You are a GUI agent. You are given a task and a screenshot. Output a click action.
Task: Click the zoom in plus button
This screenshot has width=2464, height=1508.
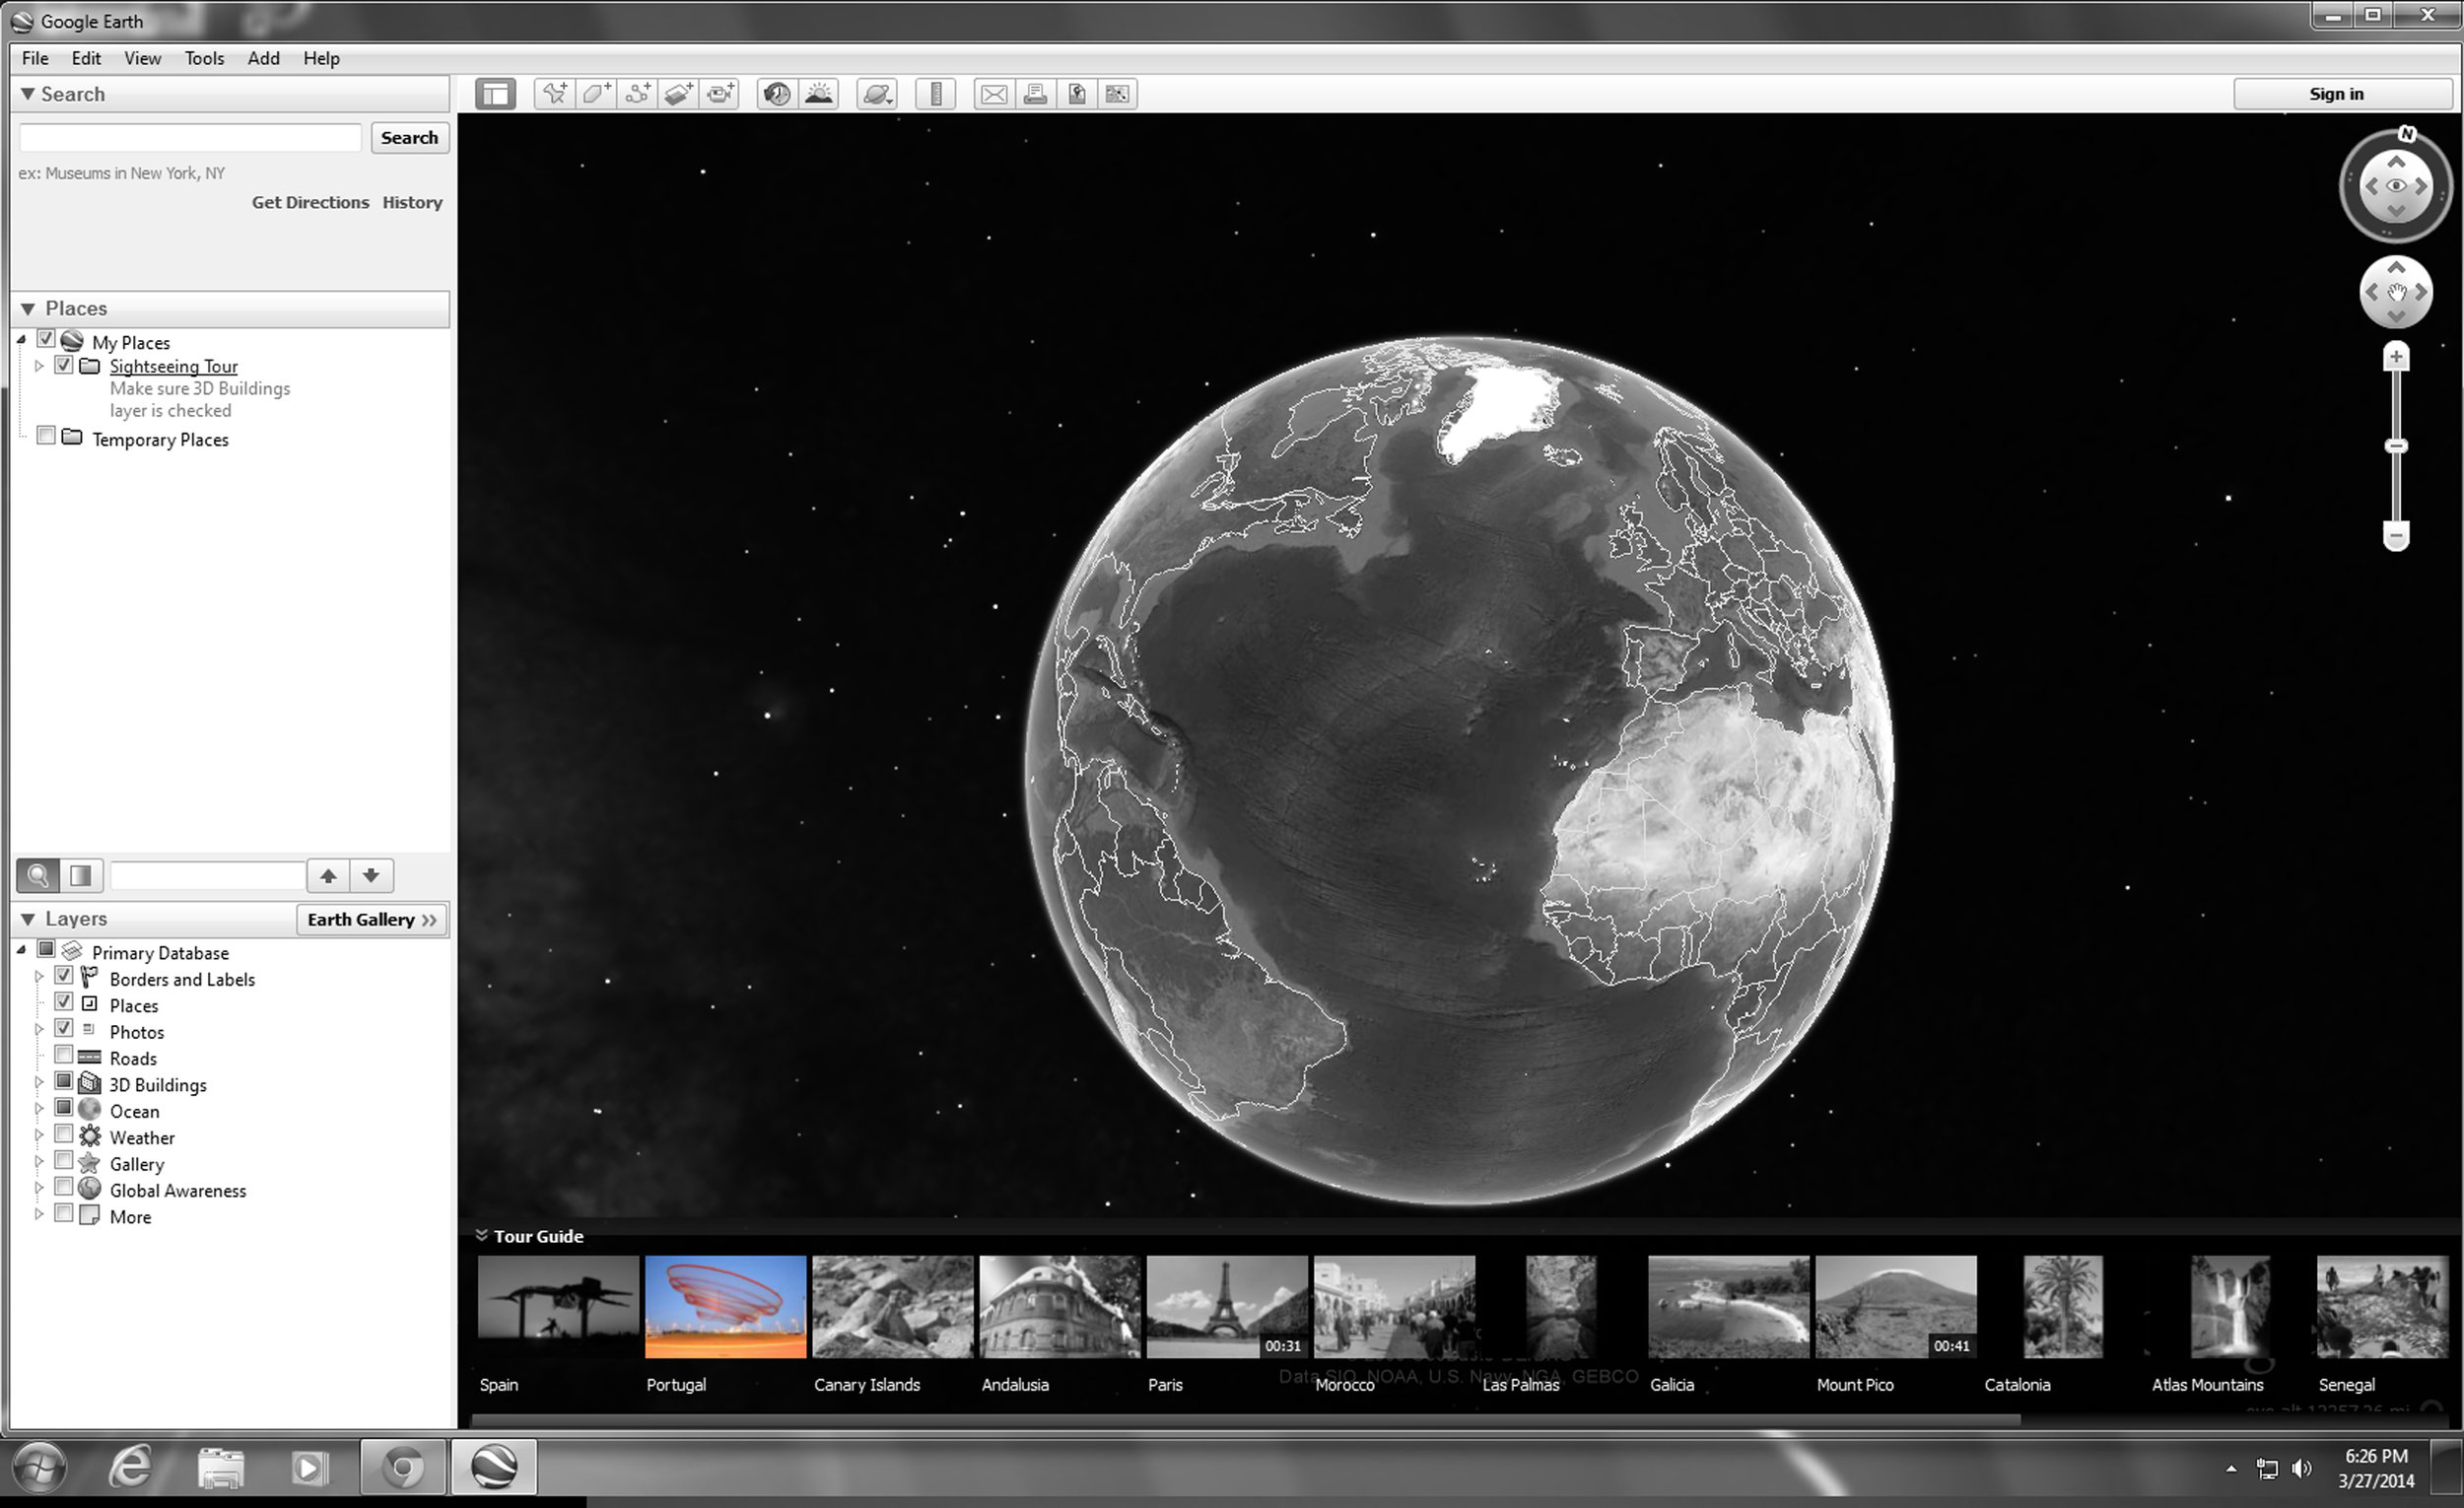tap(2396, 357)
